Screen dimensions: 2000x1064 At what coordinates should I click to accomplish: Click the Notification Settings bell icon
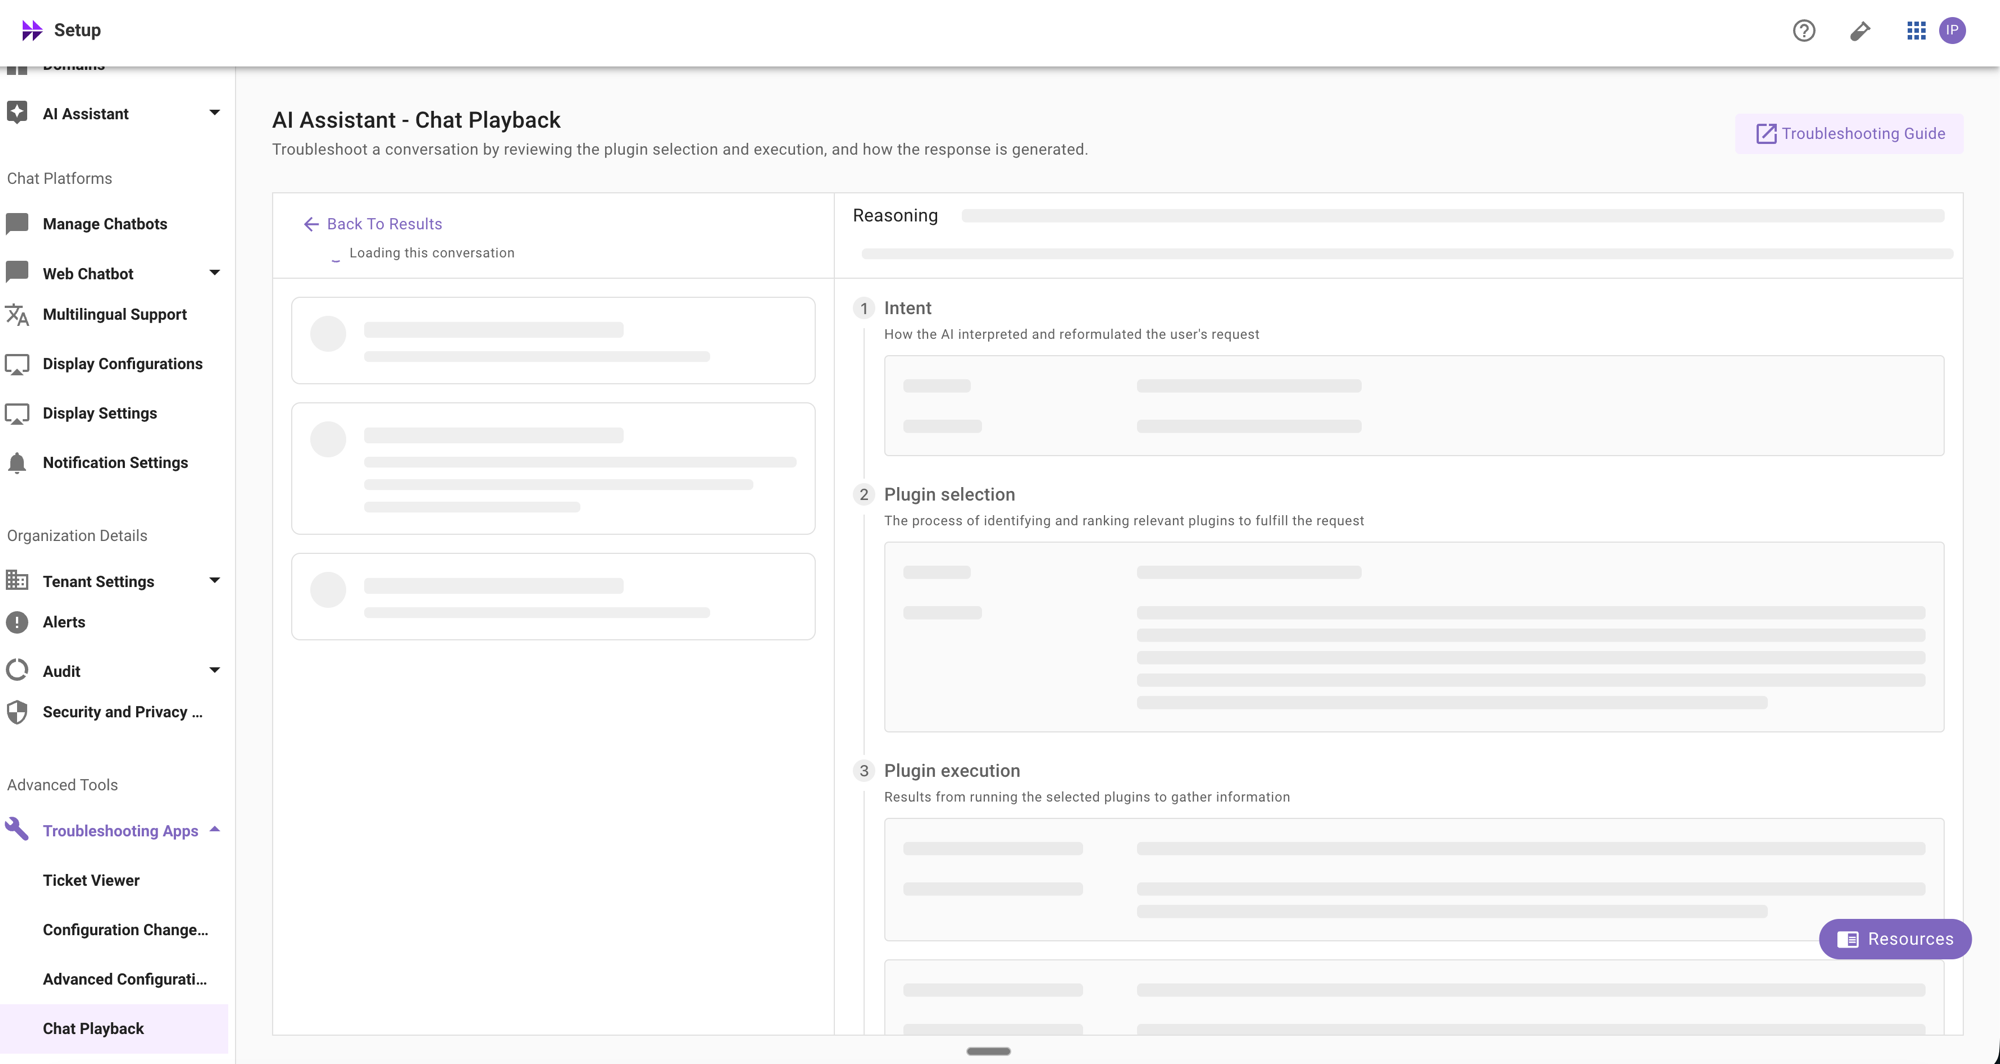(17, 462)
